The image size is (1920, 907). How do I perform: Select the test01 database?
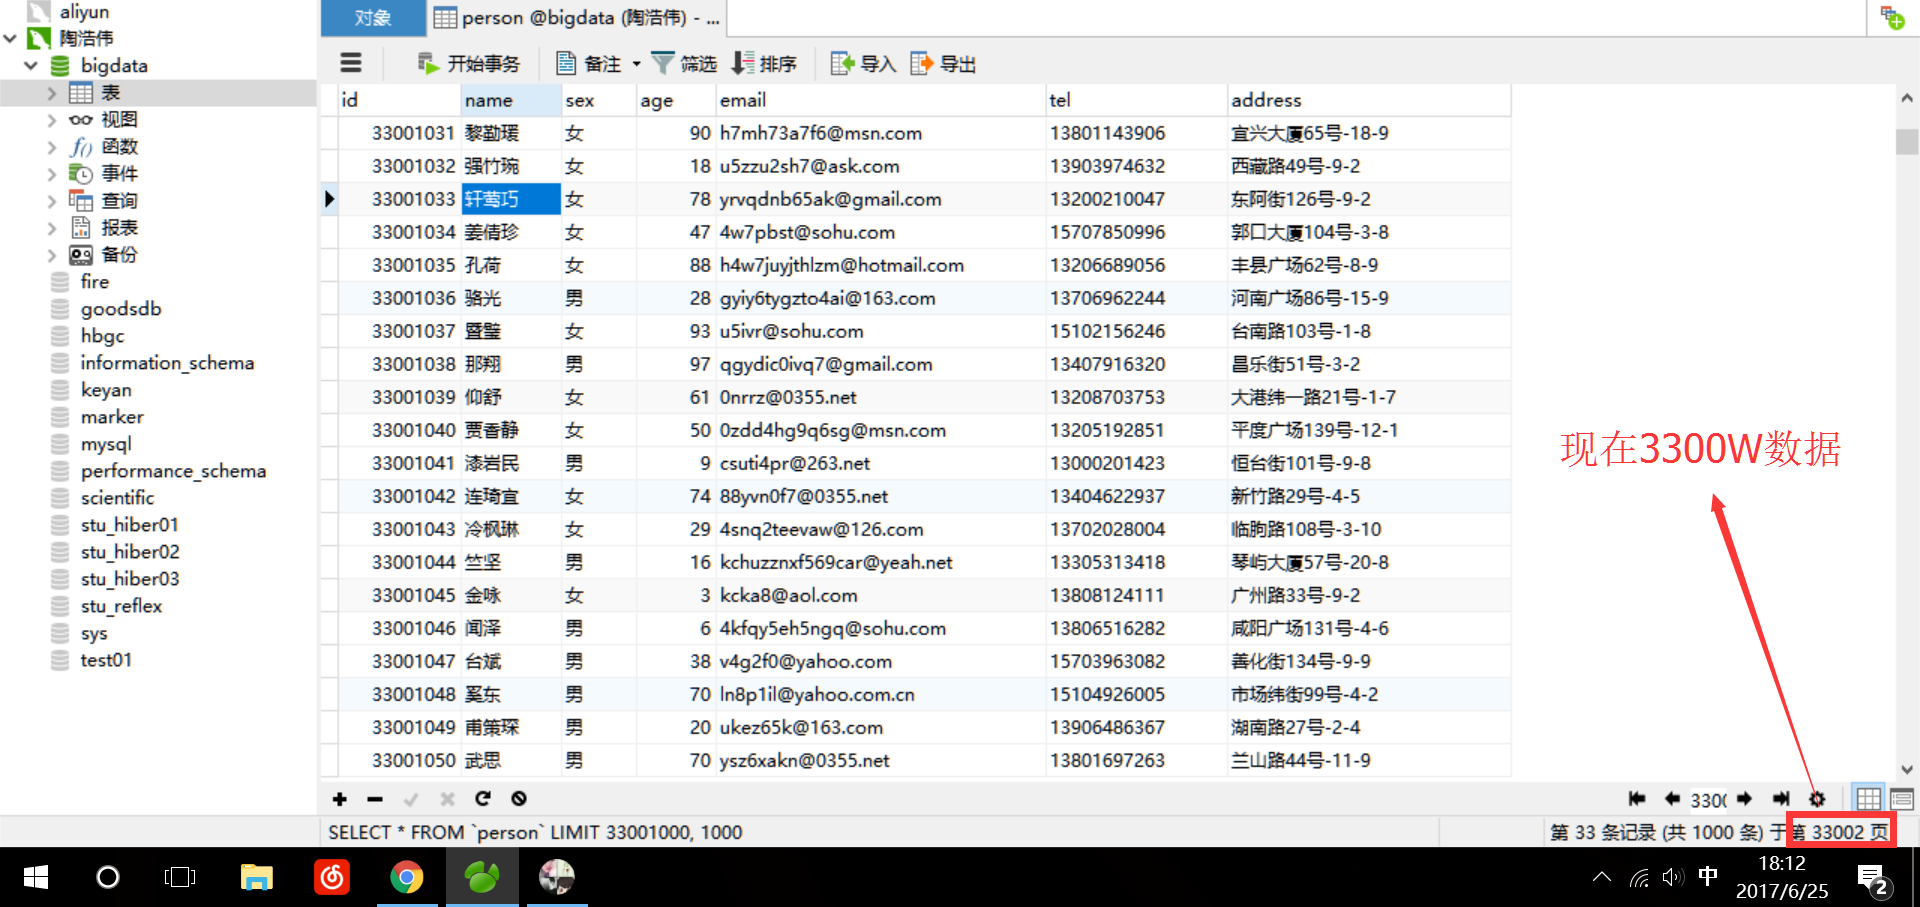(106, 660)
